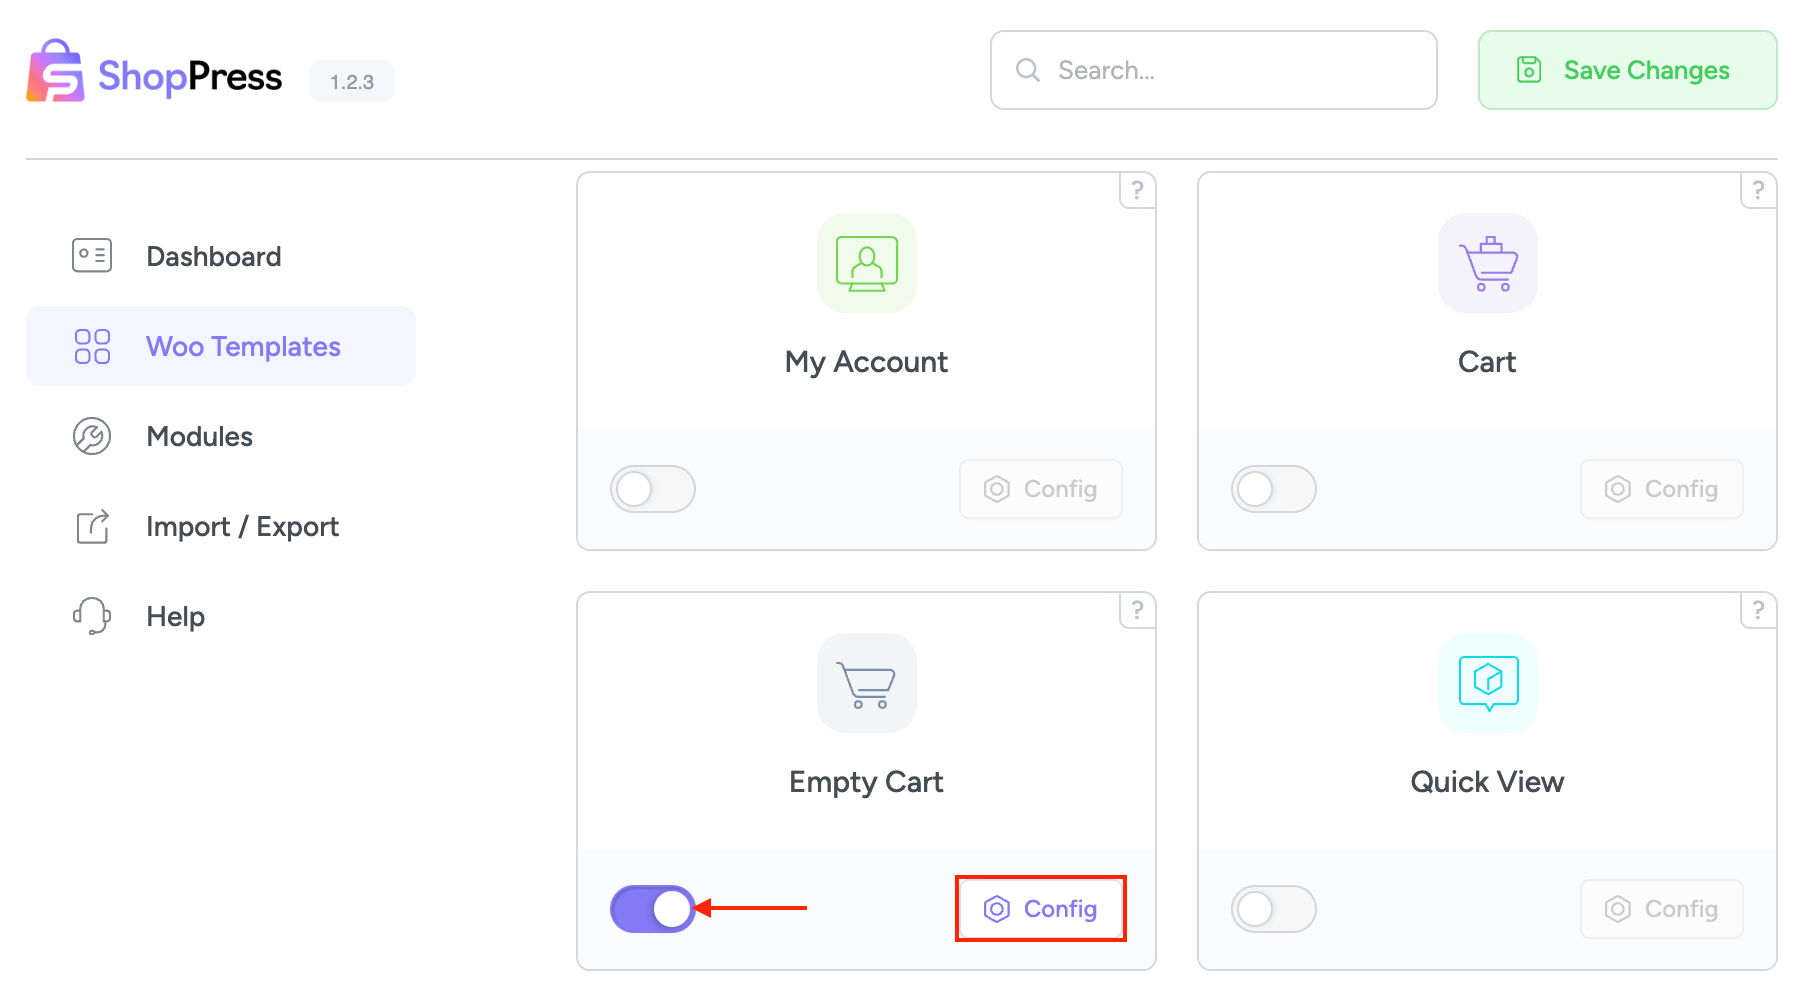Select the Modules wrench icon
The width and height of the screenshot is (1812, 1006).
click(x=91, y=436)
